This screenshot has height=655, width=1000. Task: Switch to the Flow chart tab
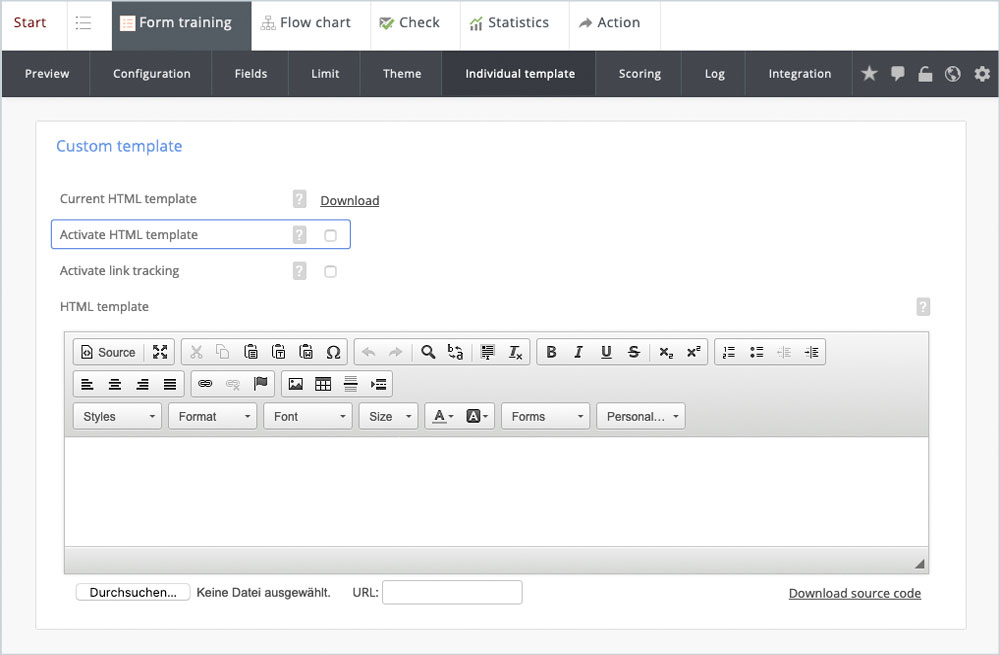click(306, 23)
